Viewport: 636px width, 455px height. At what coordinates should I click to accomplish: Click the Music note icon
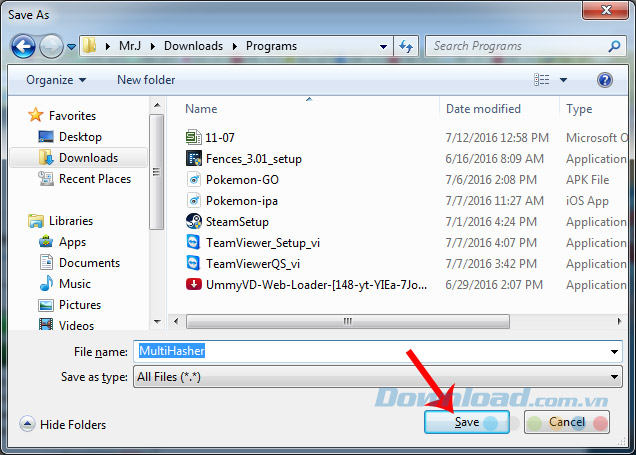coord(46,283)
